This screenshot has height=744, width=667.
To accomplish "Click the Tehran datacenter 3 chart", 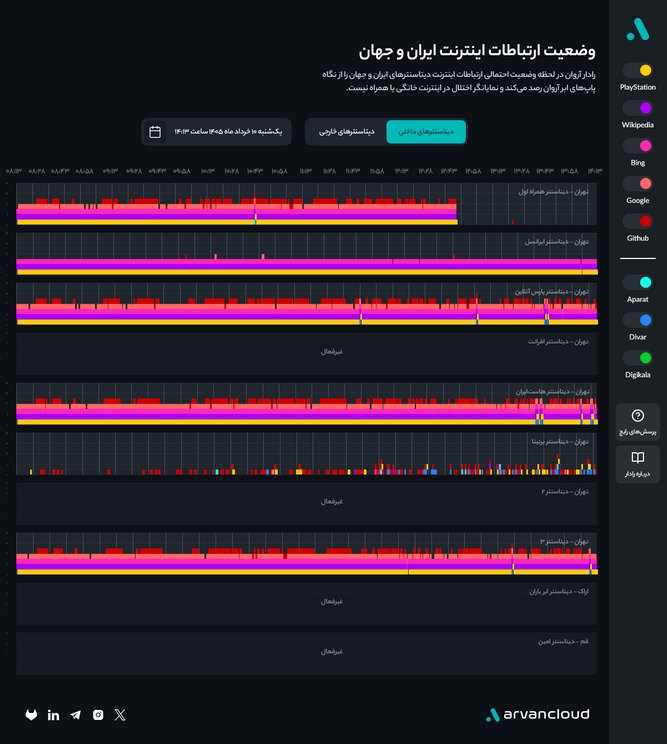I will [306, 554].
